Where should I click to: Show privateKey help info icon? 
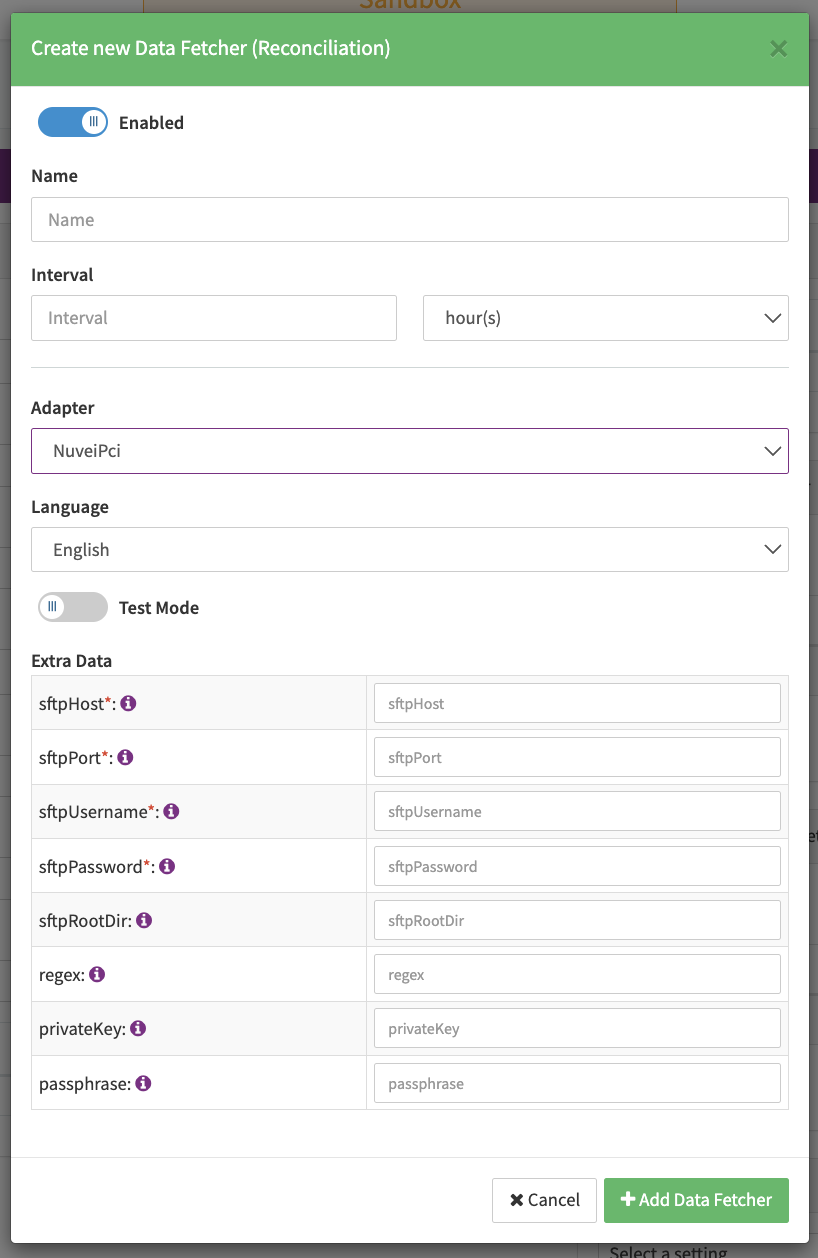pos(139,1028)
